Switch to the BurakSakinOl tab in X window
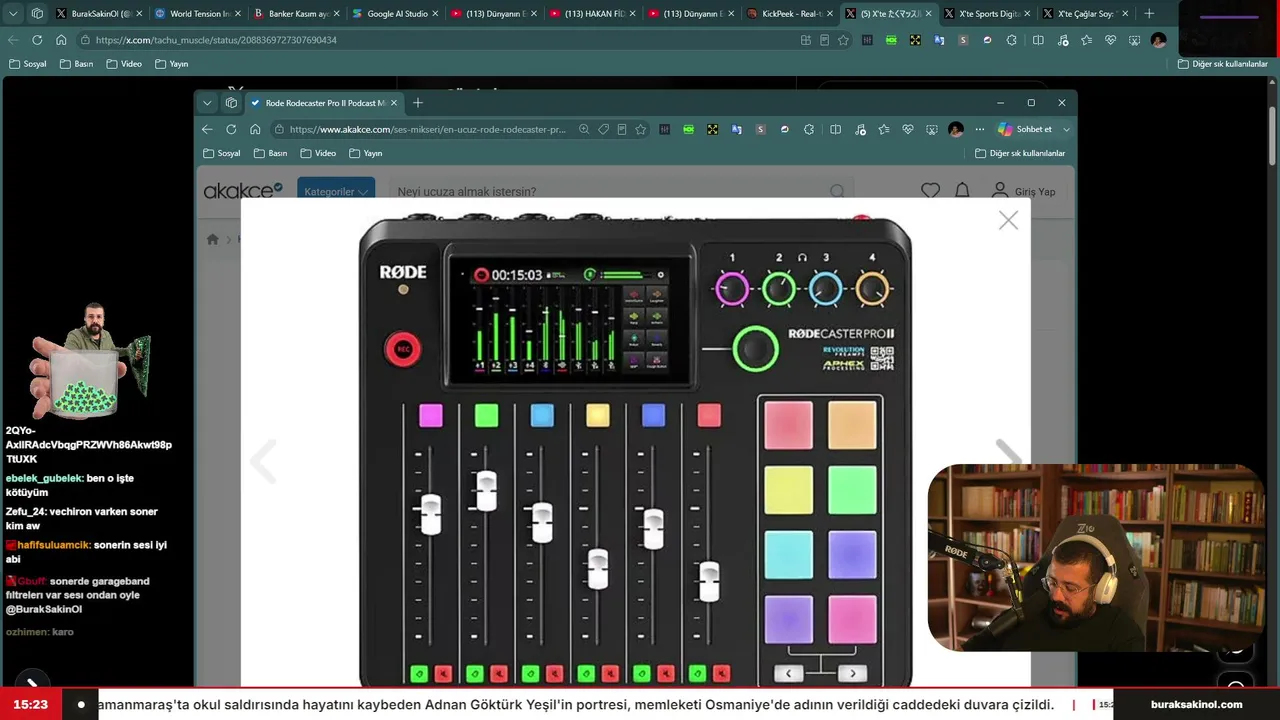The height and width of the screenshot is (720, 1280). (x=101, y=14)
